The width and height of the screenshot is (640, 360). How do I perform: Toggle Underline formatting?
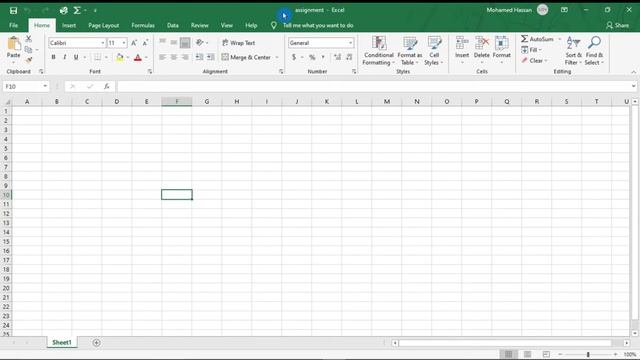pos(76,57)
